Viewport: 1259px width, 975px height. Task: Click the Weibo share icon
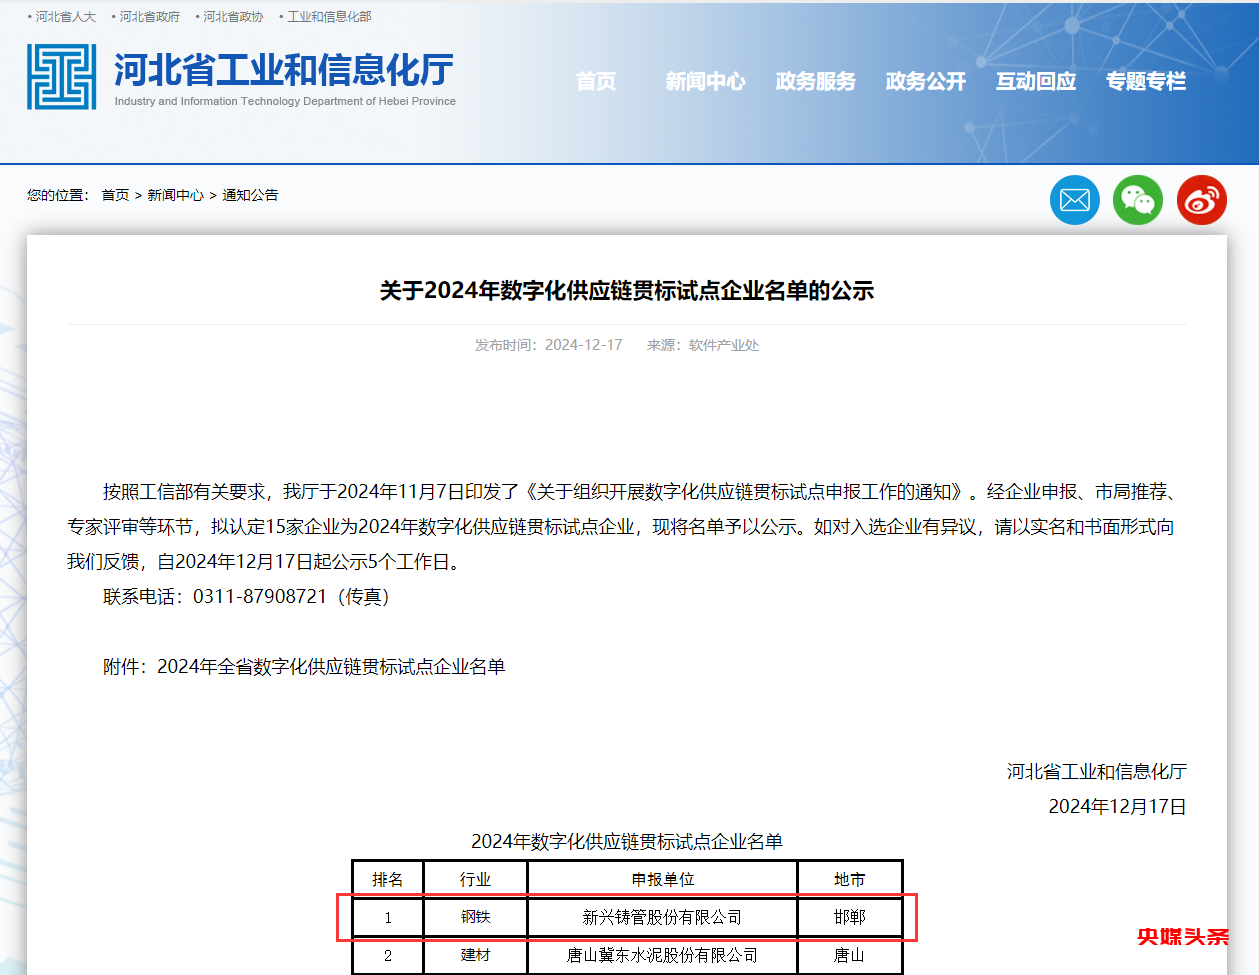1201,200
